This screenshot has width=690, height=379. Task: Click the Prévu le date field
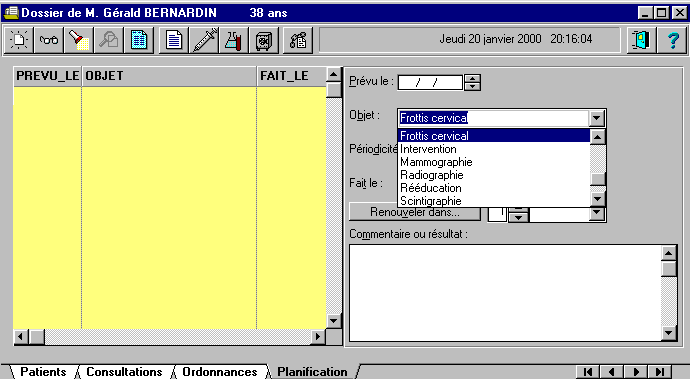coord(430,82)
